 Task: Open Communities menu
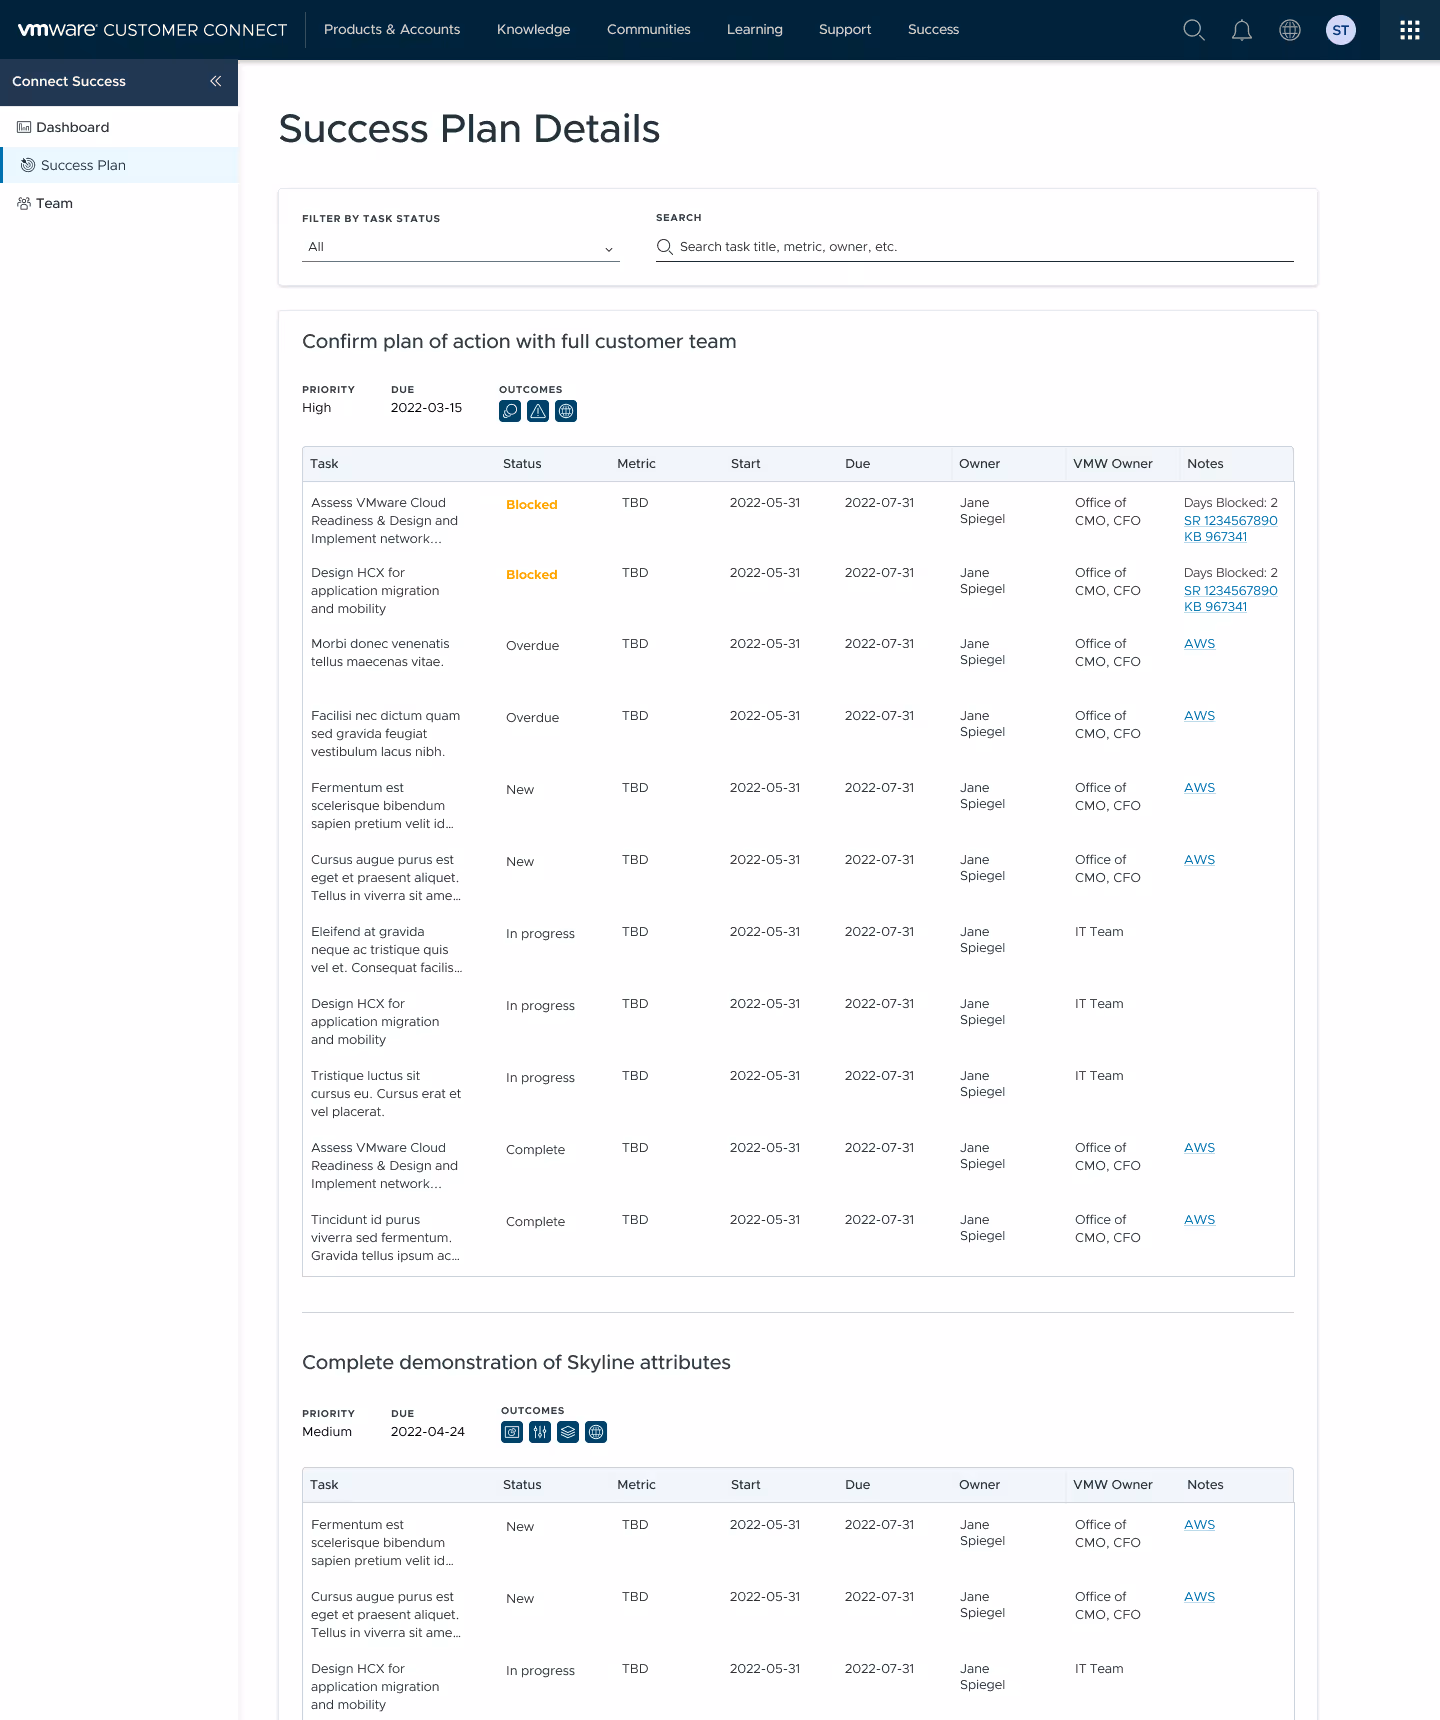(648, 30)
